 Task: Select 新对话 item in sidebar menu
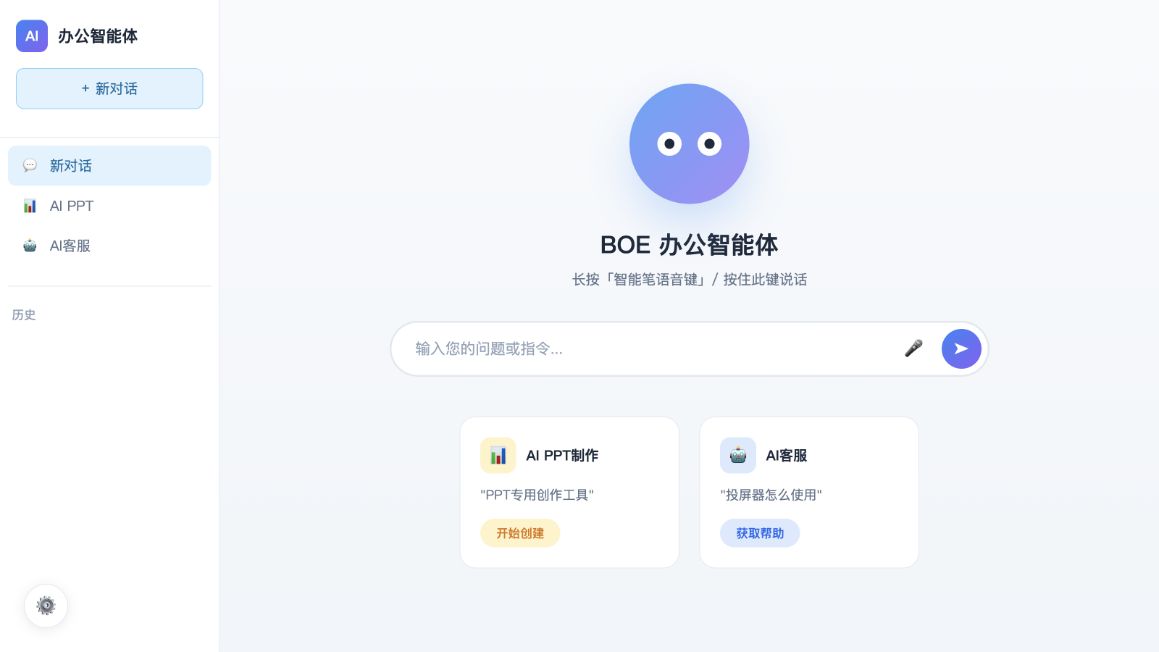coord(109,166)
